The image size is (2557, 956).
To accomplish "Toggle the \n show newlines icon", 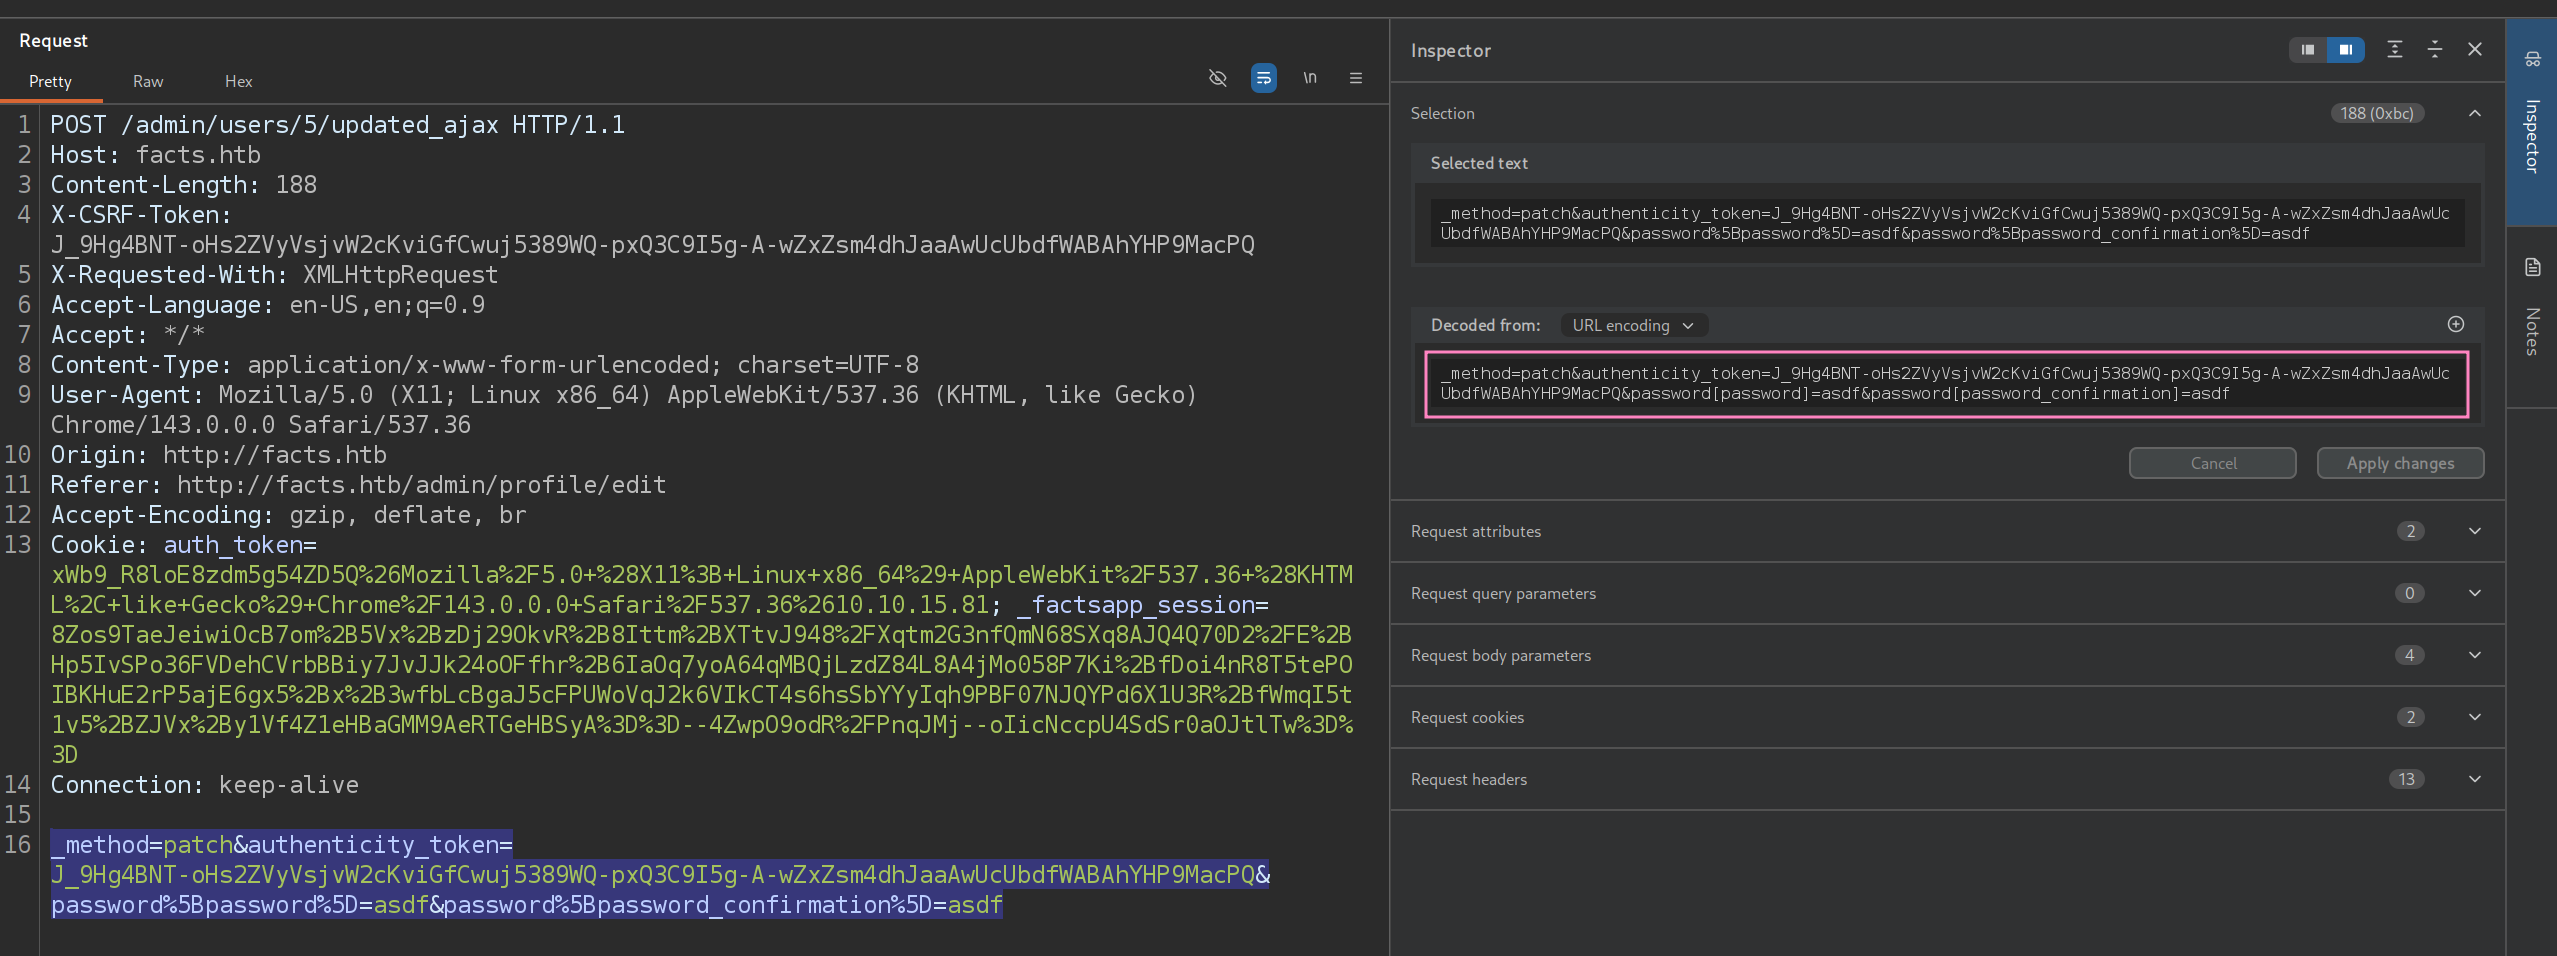I will 1309,78.
